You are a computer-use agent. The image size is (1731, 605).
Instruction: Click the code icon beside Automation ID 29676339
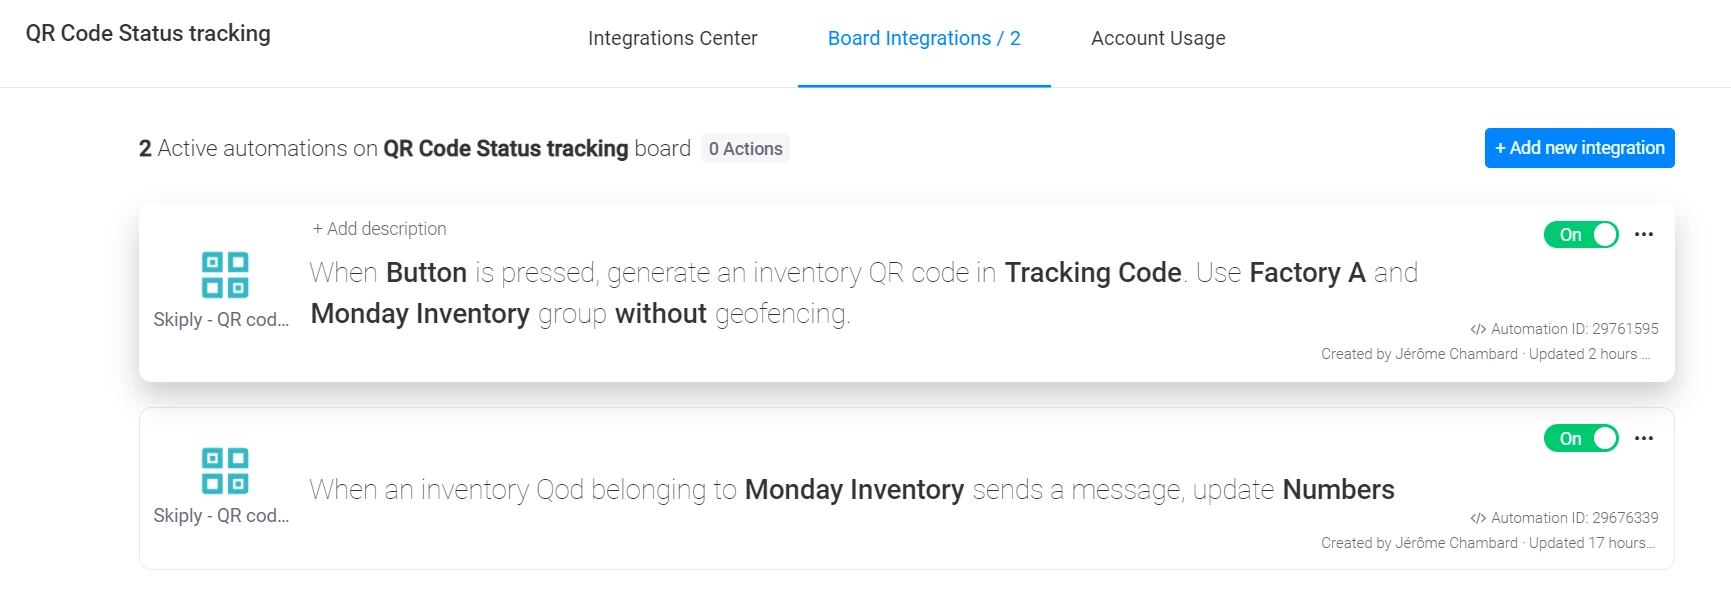[1478, 518]
